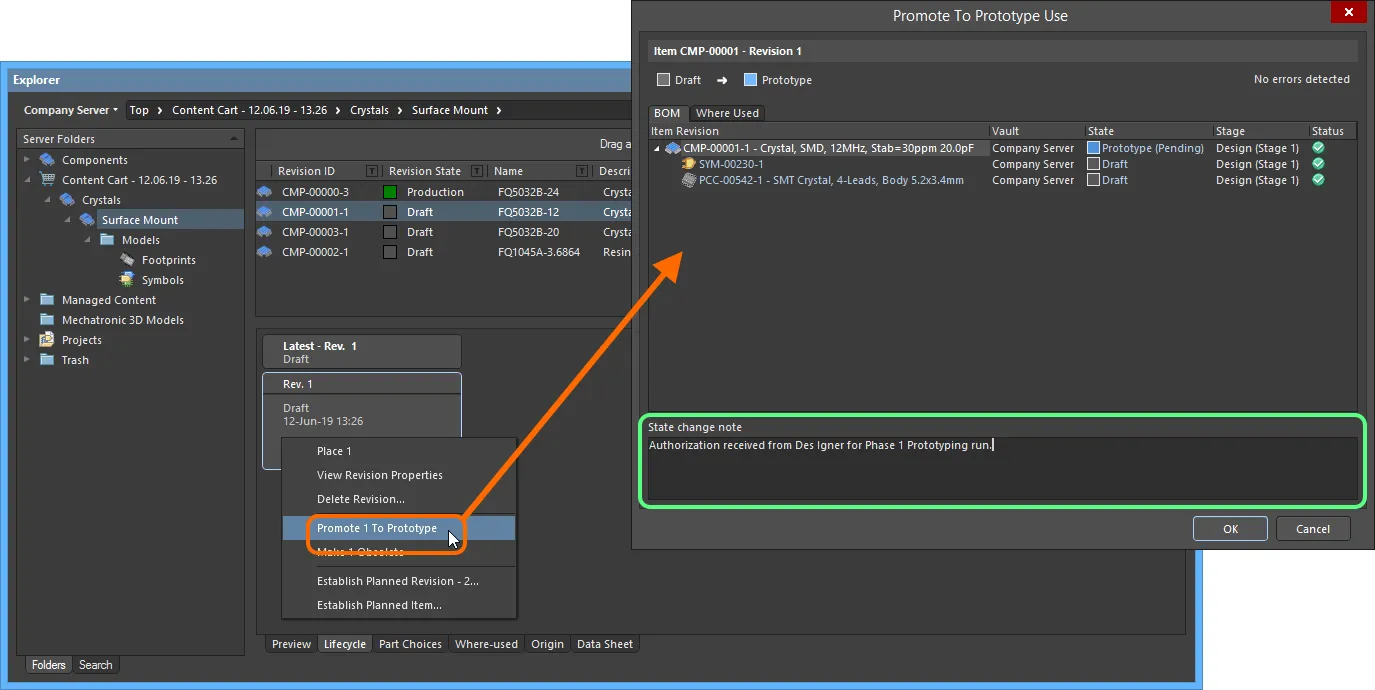Switch to Search tab at bottom
The height and width of the screenshot is (690, 1375).
point(96,665)
